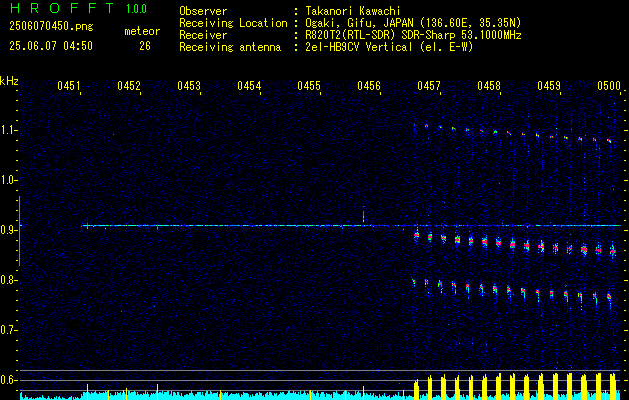Image resolution: width=629 pixels, height=400 pixels.
Task: Click the Receiving Location label
Action: click(233, 24)
